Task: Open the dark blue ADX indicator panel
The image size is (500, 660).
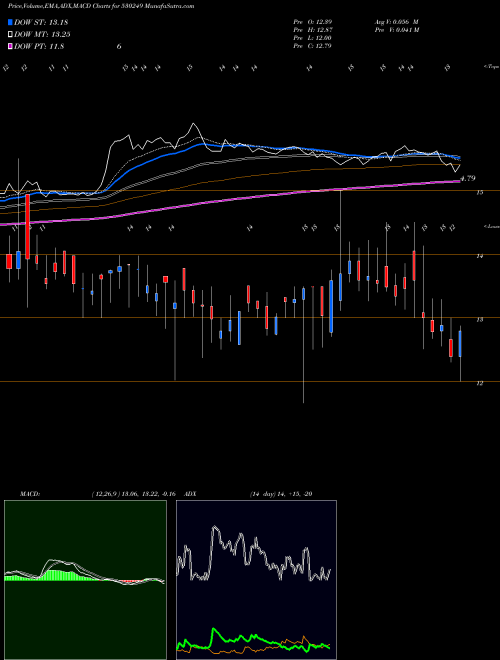Action: (x=256, y=580)
